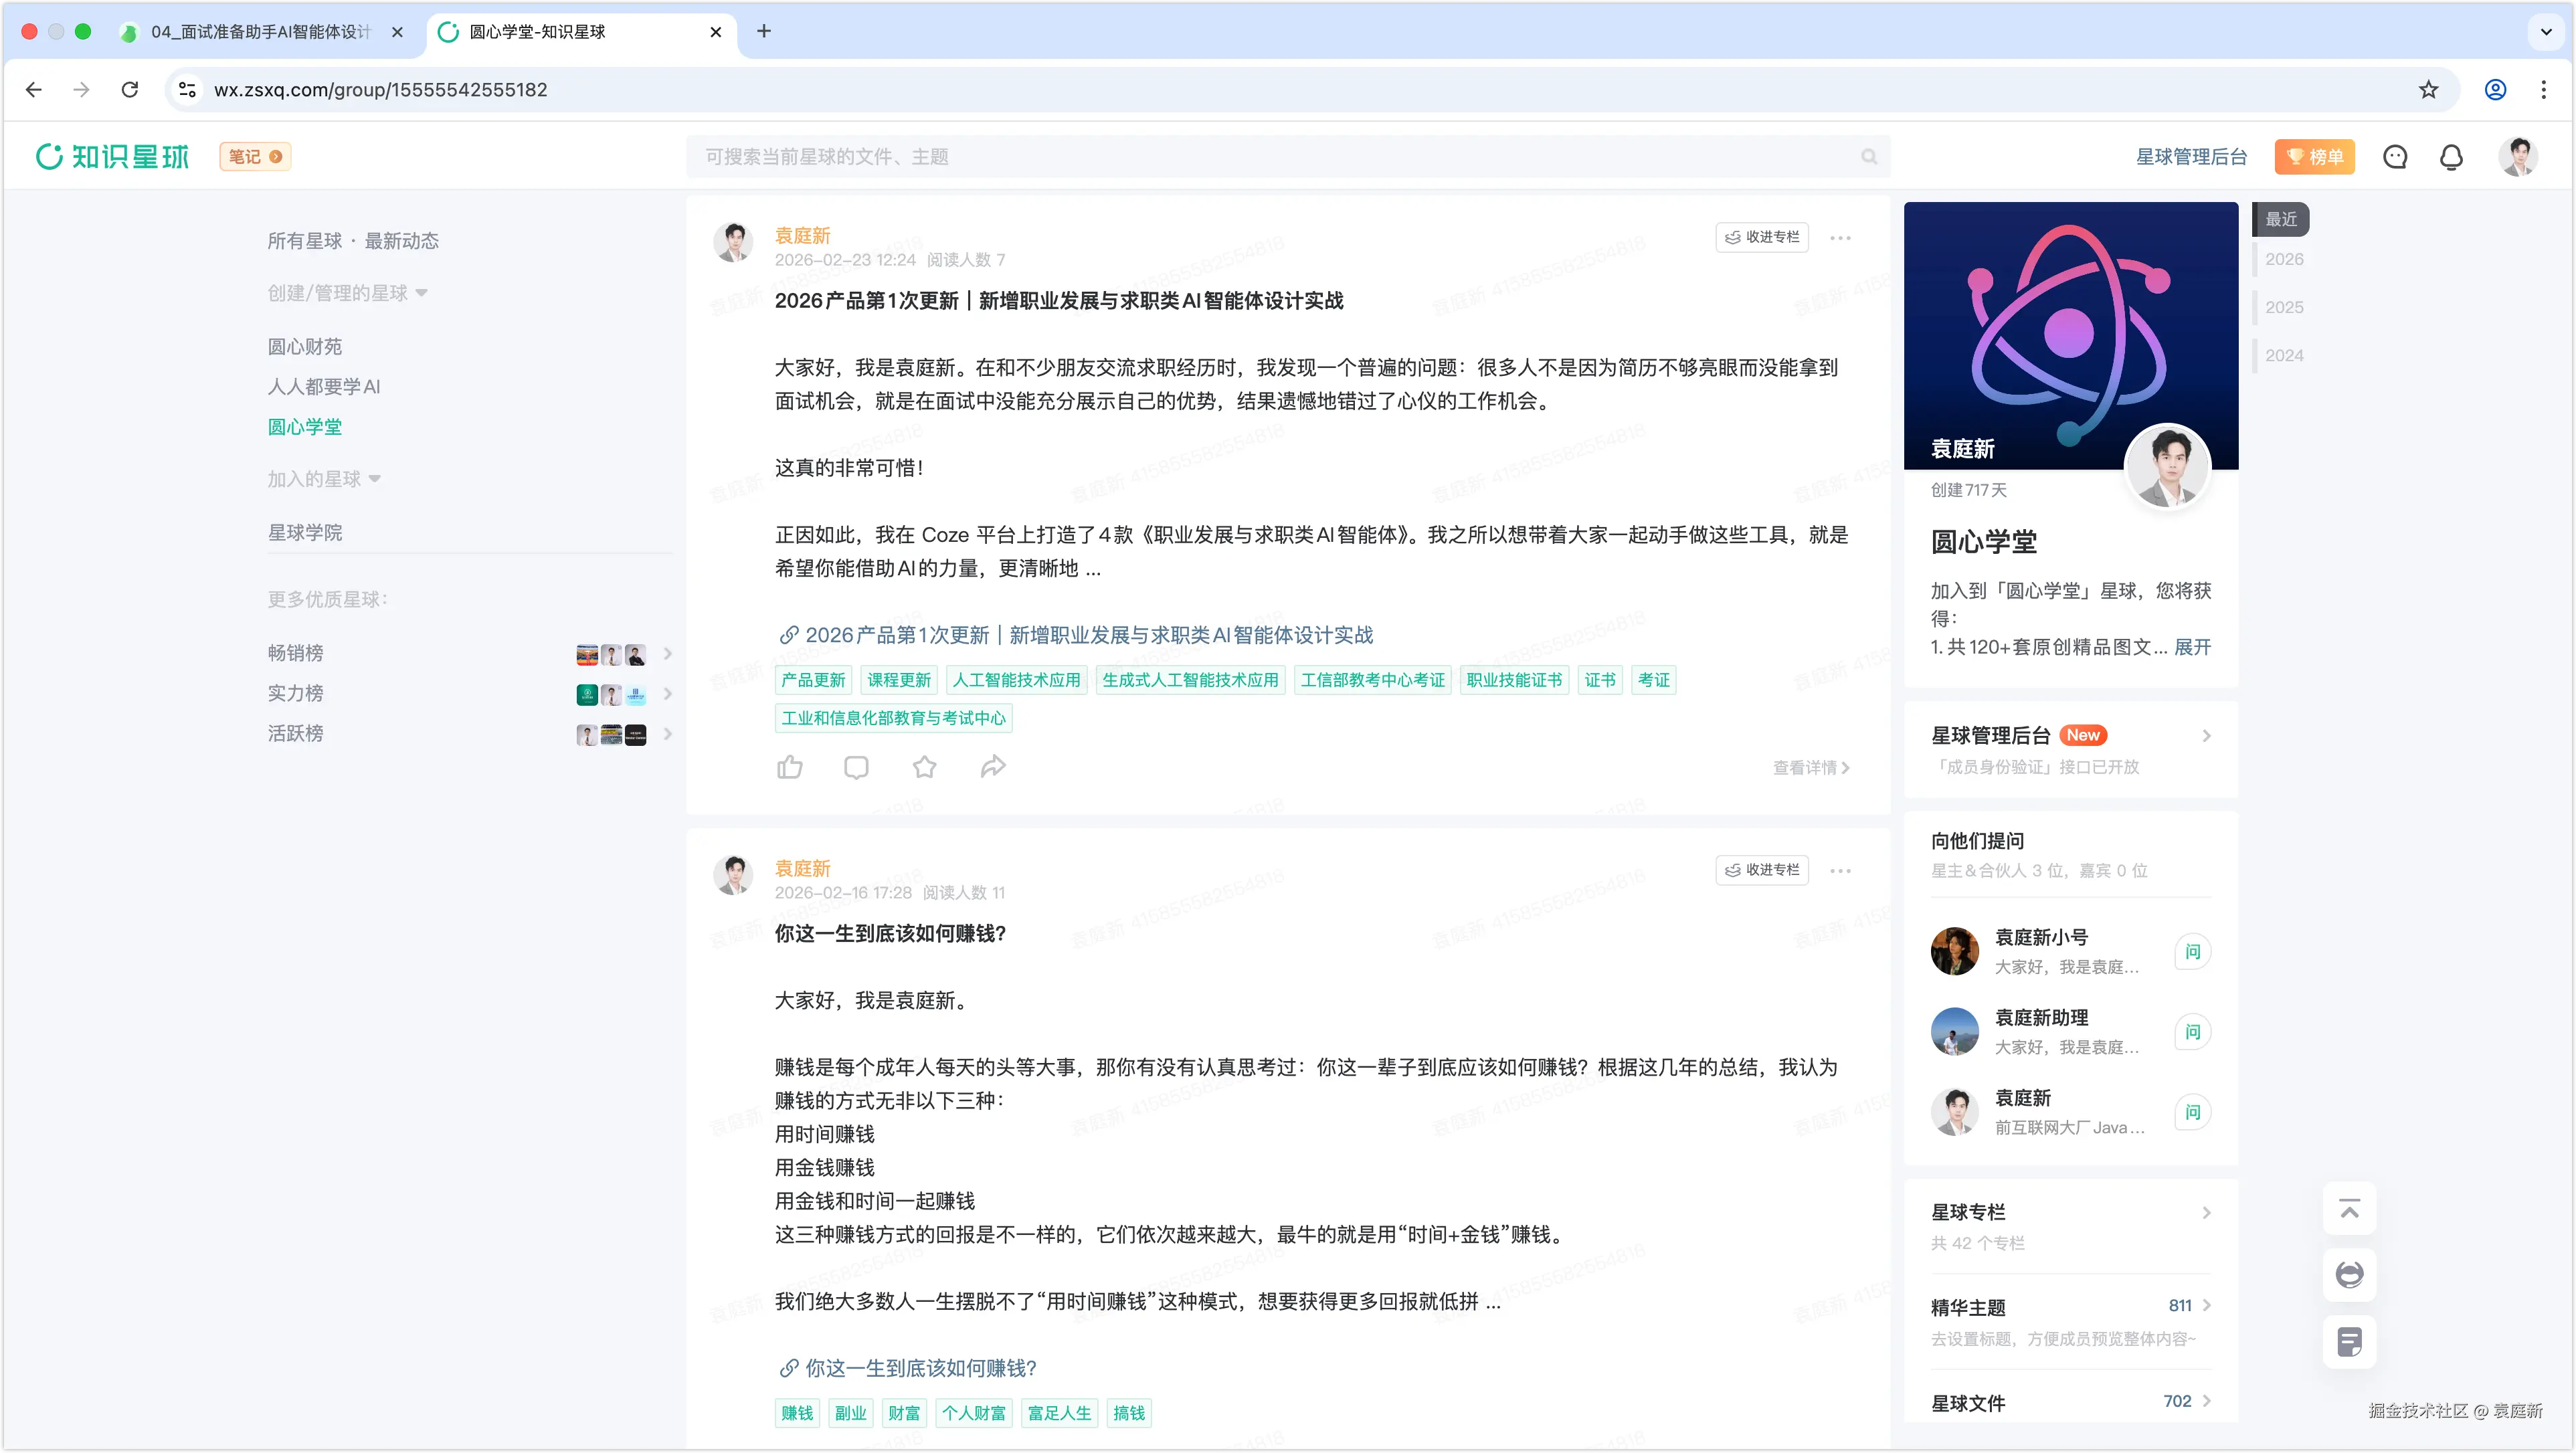Click the scroll-to-top floating button
Viewport: 2576px width, 1453px height.
pos(2349,1209)
